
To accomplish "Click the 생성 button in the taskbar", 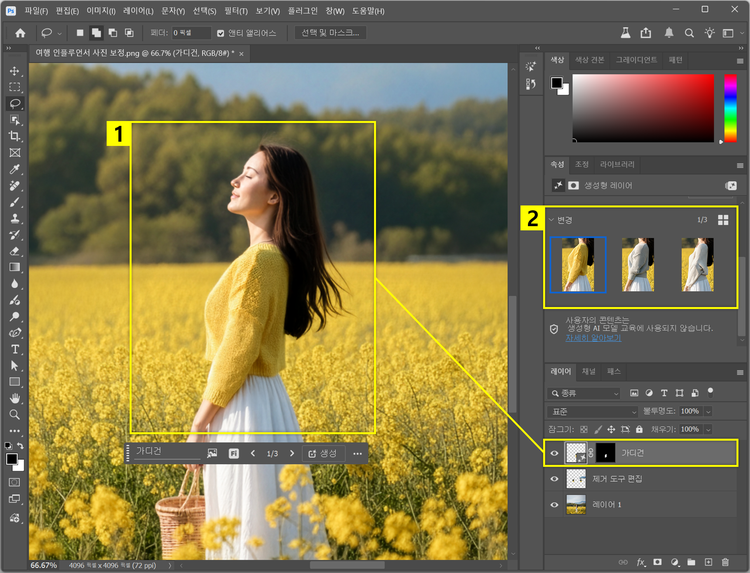I will click(322, 453).
